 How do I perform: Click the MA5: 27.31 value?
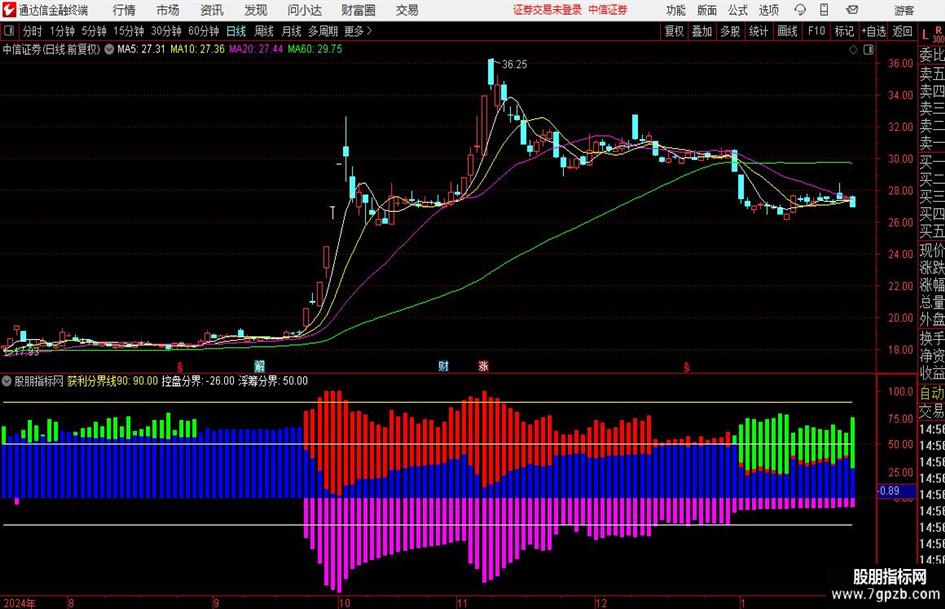141,49
